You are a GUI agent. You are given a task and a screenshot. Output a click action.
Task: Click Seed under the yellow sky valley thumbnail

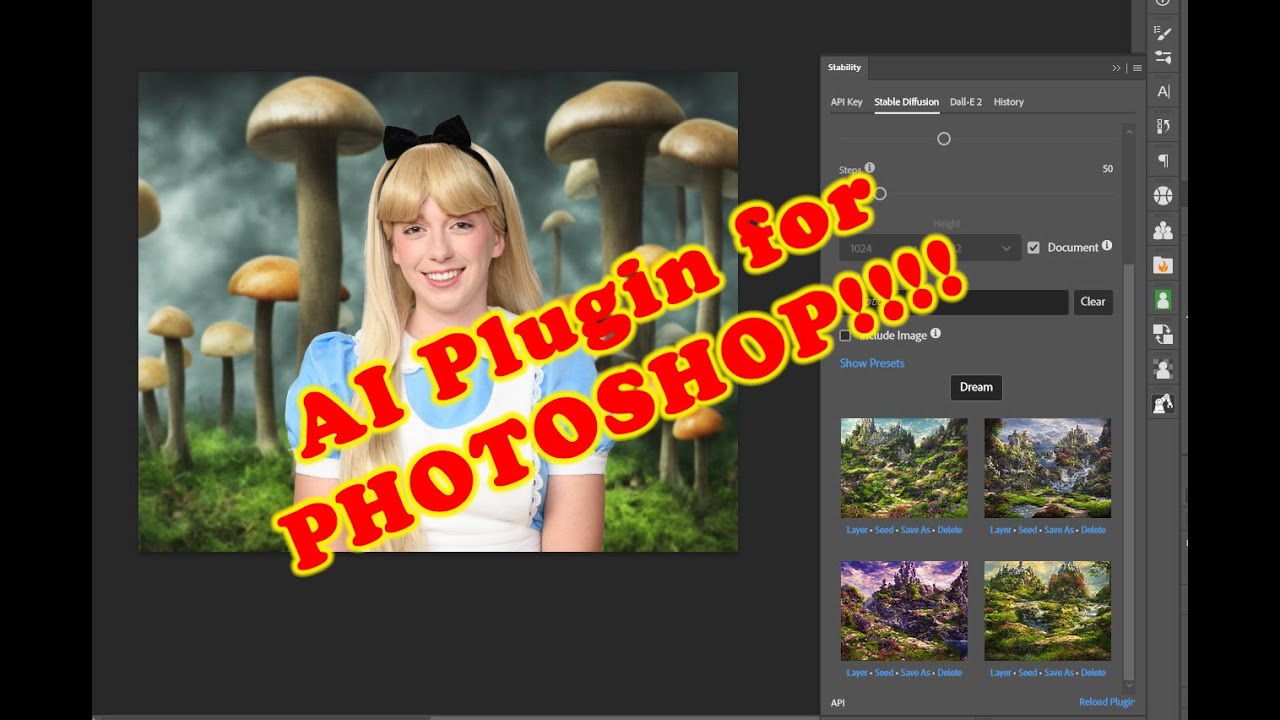[1027, 673]
